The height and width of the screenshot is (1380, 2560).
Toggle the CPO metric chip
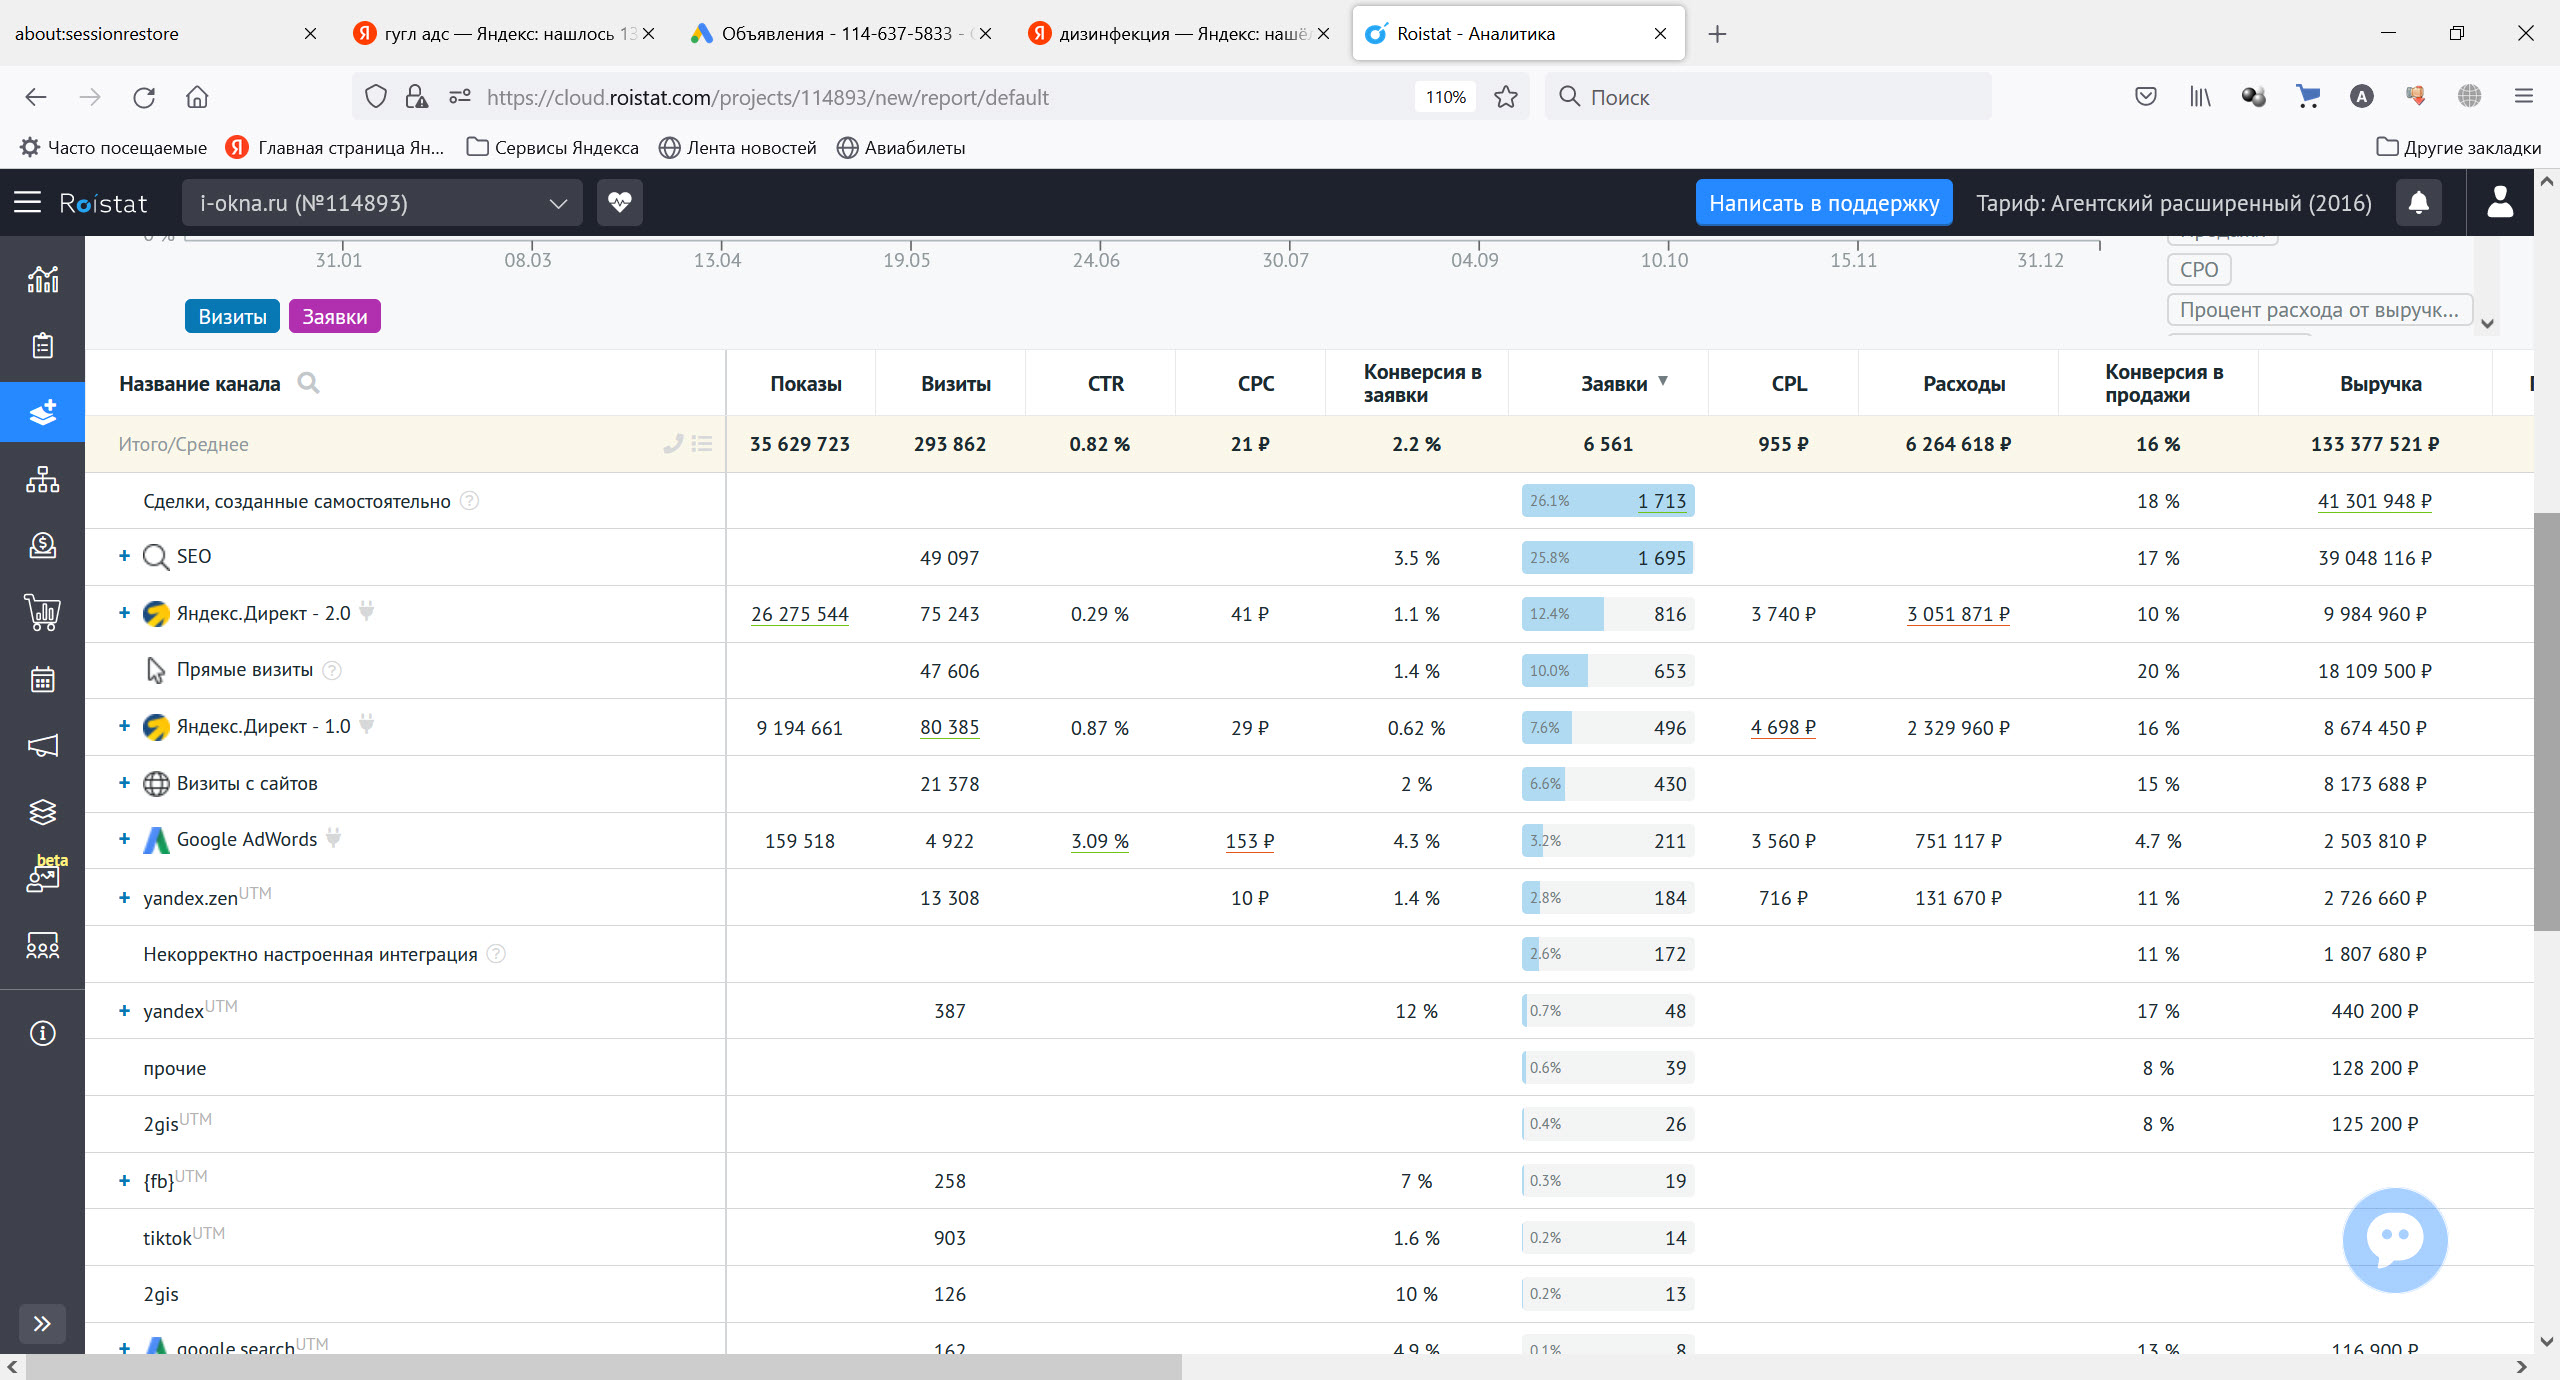tap(2198, 270)
